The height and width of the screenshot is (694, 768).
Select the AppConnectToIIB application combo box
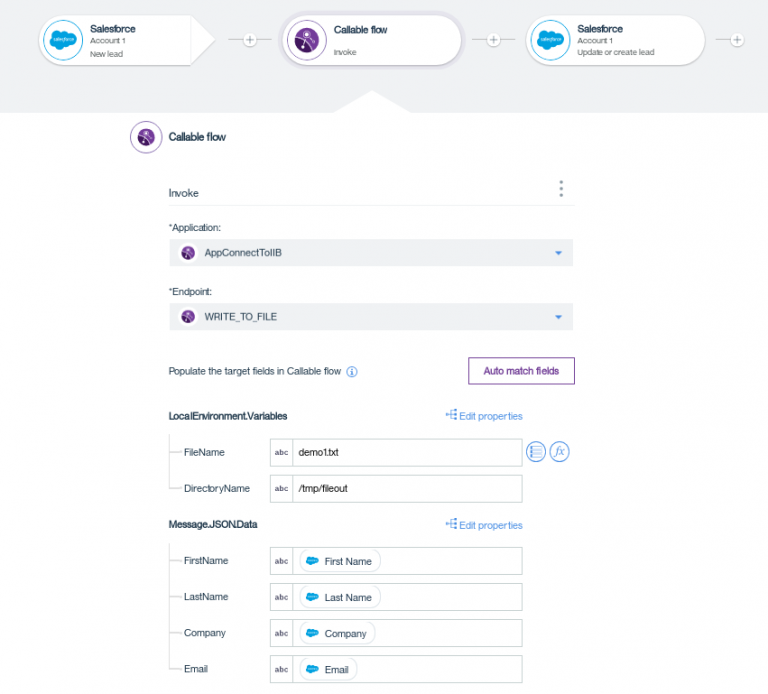[371, 253]
